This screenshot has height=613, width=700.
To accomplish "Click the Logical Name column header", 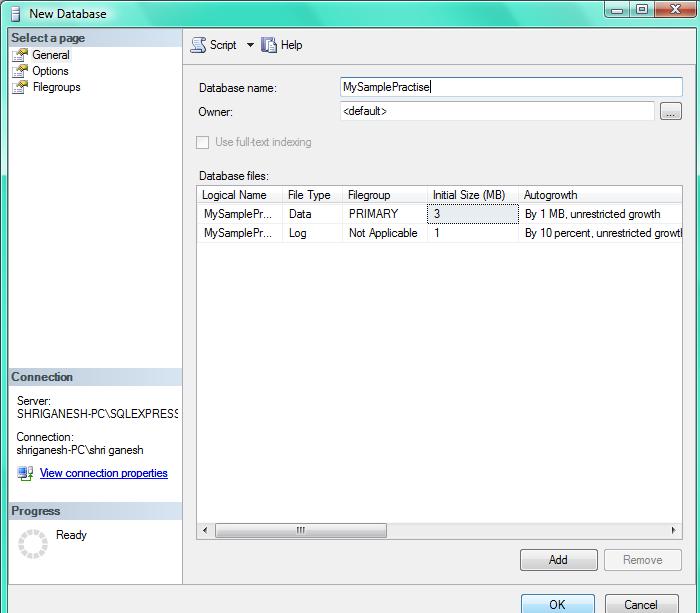I will [x=239, y=195].
